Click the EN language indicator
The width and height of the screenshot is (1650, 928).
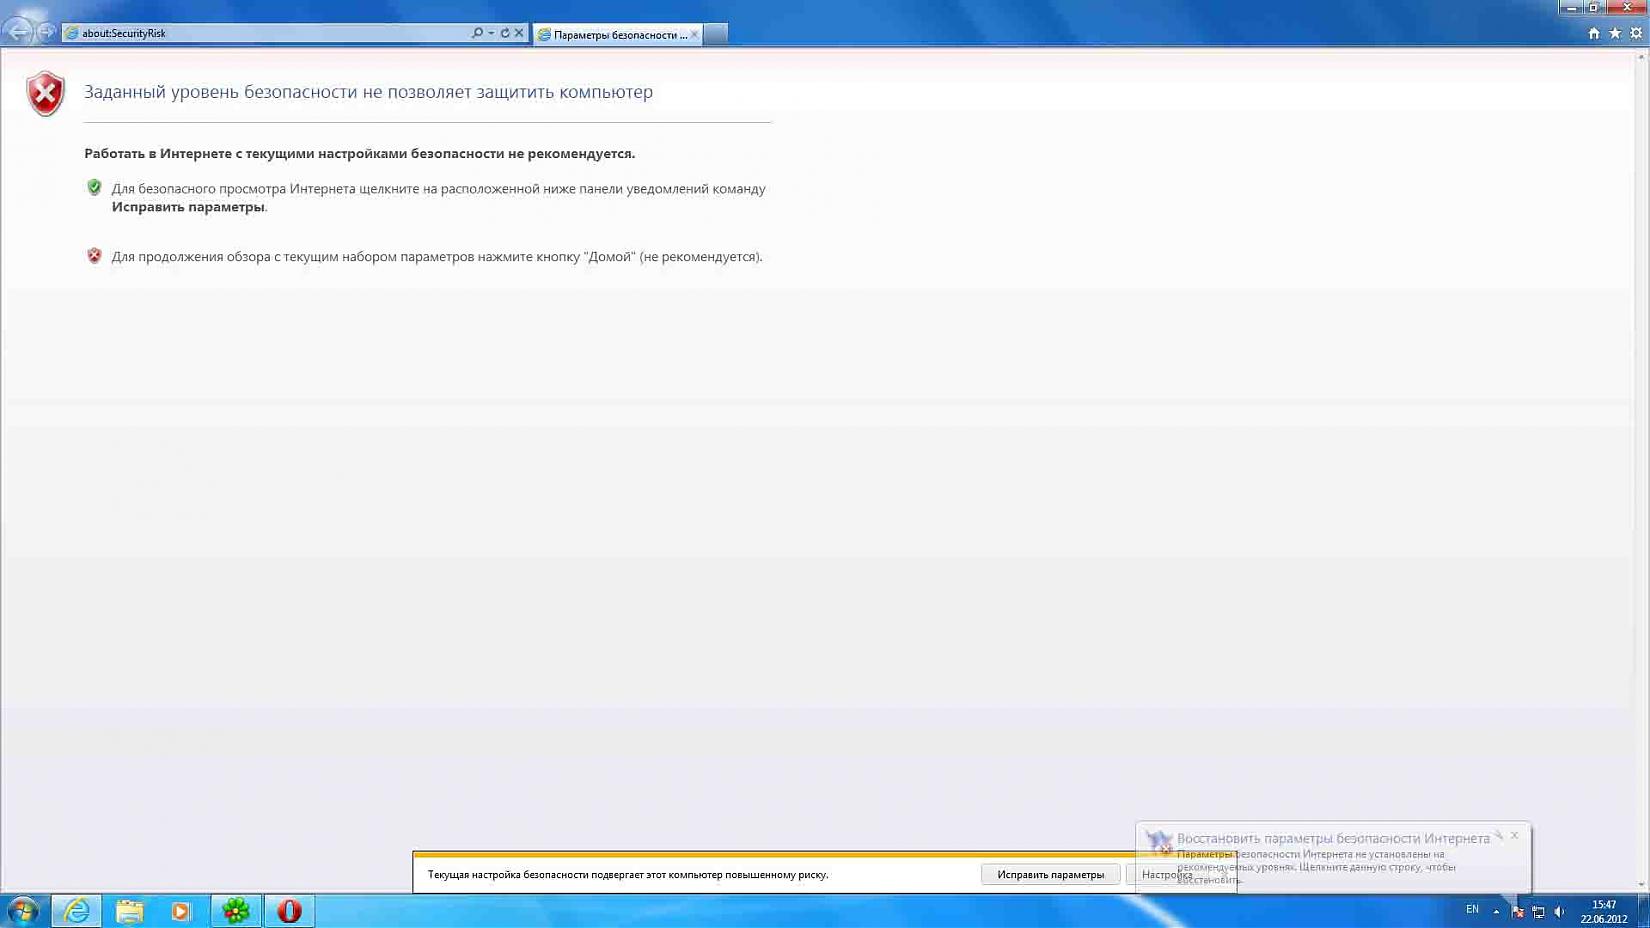click(x=1472, y=910)
